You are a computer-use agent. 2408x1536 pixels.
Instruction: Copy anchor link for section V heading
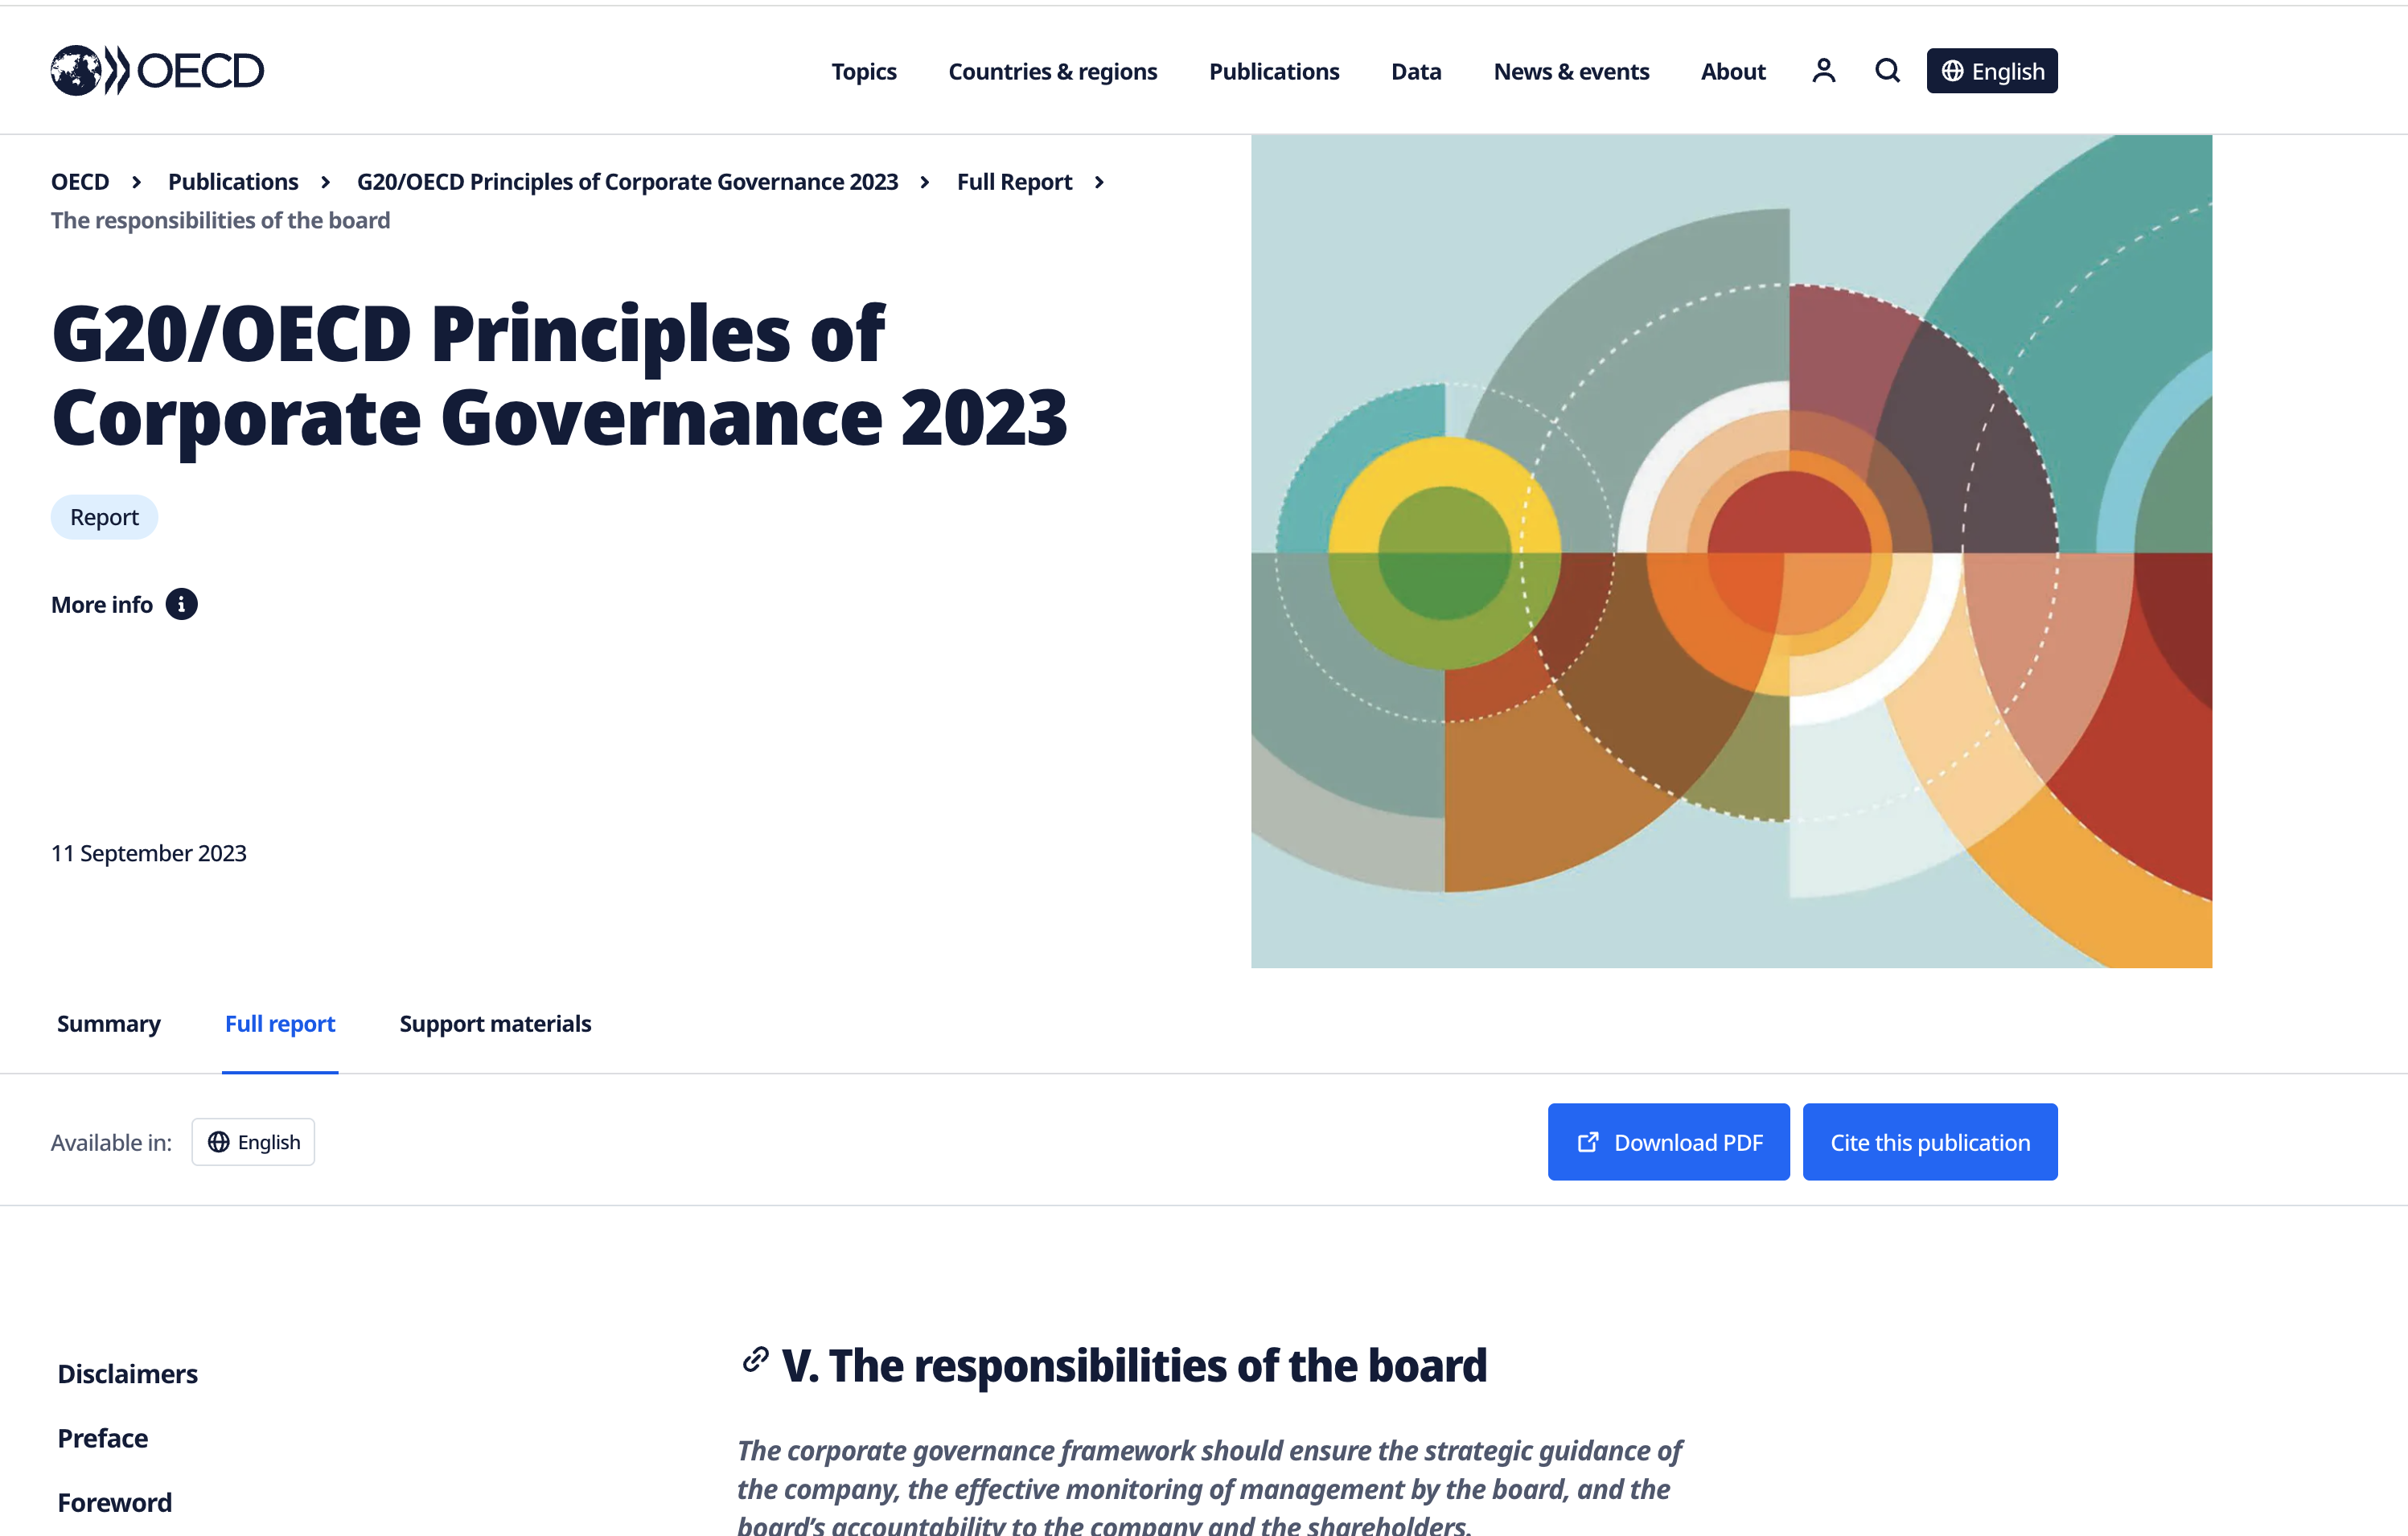tap(755, 1360)
